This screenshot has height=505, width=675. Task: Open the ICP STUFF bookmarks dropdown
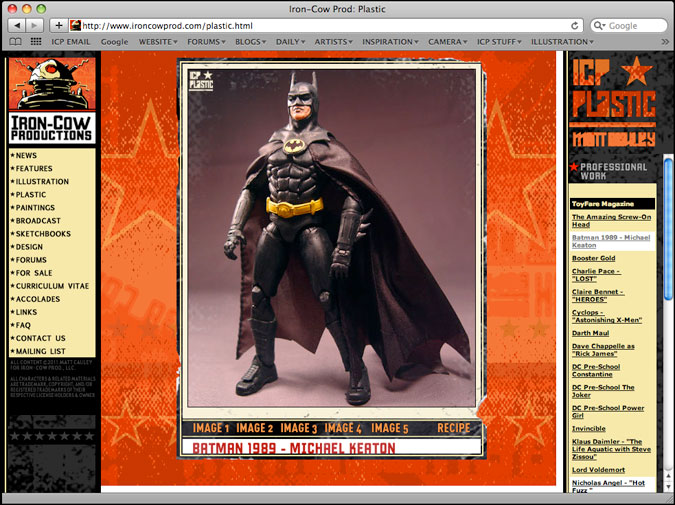(499, 42)
